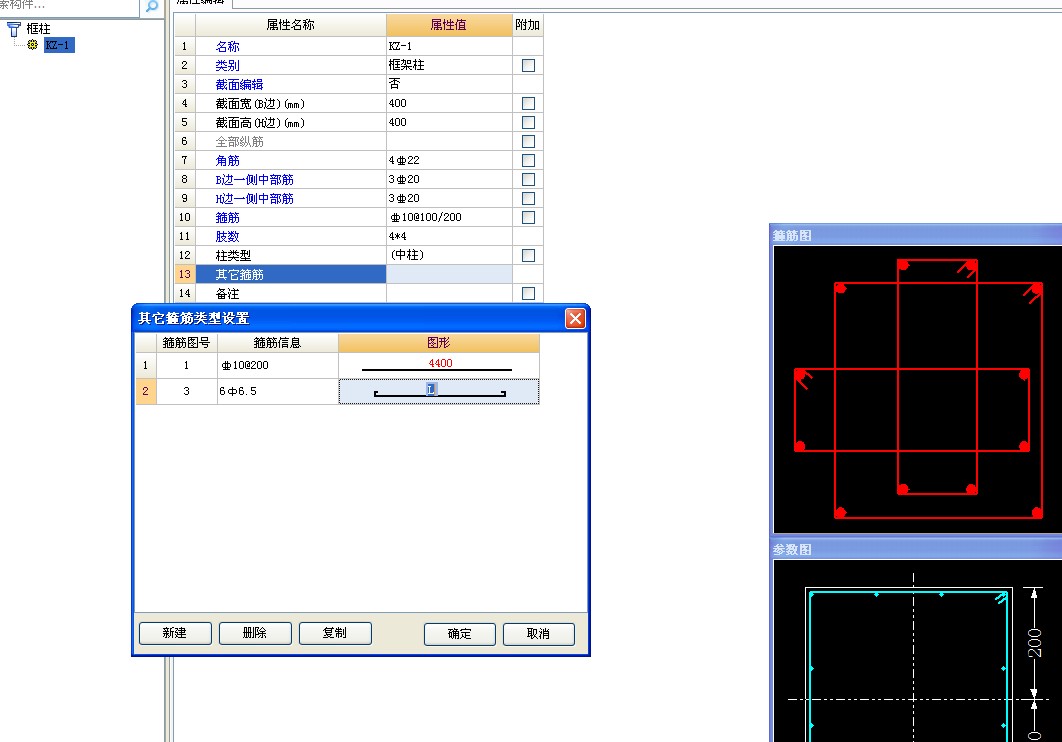Tick the 全部纵筋 row checkbox
This screenshot has height=742, width=1062.
coord(528,141)
